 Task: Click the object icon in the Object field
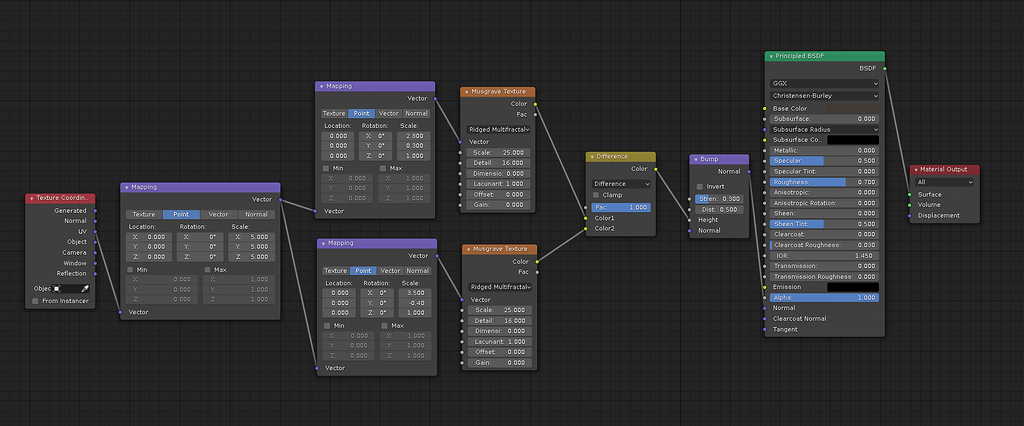57,288
